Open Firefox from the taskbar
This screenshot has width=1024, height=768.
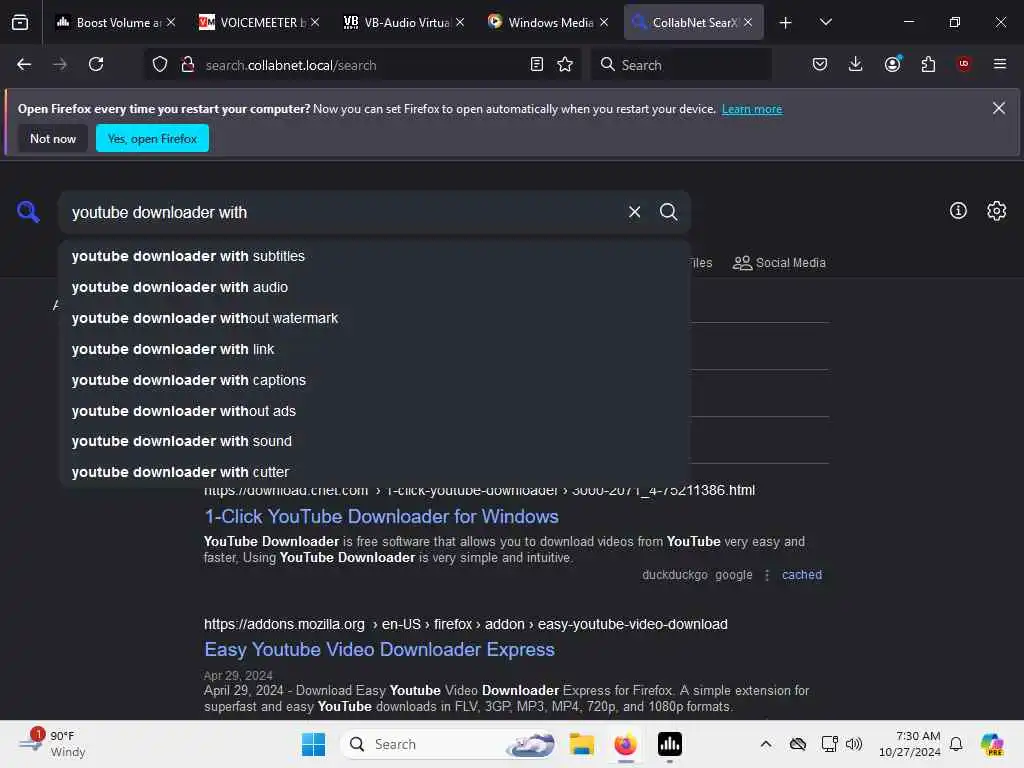click(x=626, y=744)
